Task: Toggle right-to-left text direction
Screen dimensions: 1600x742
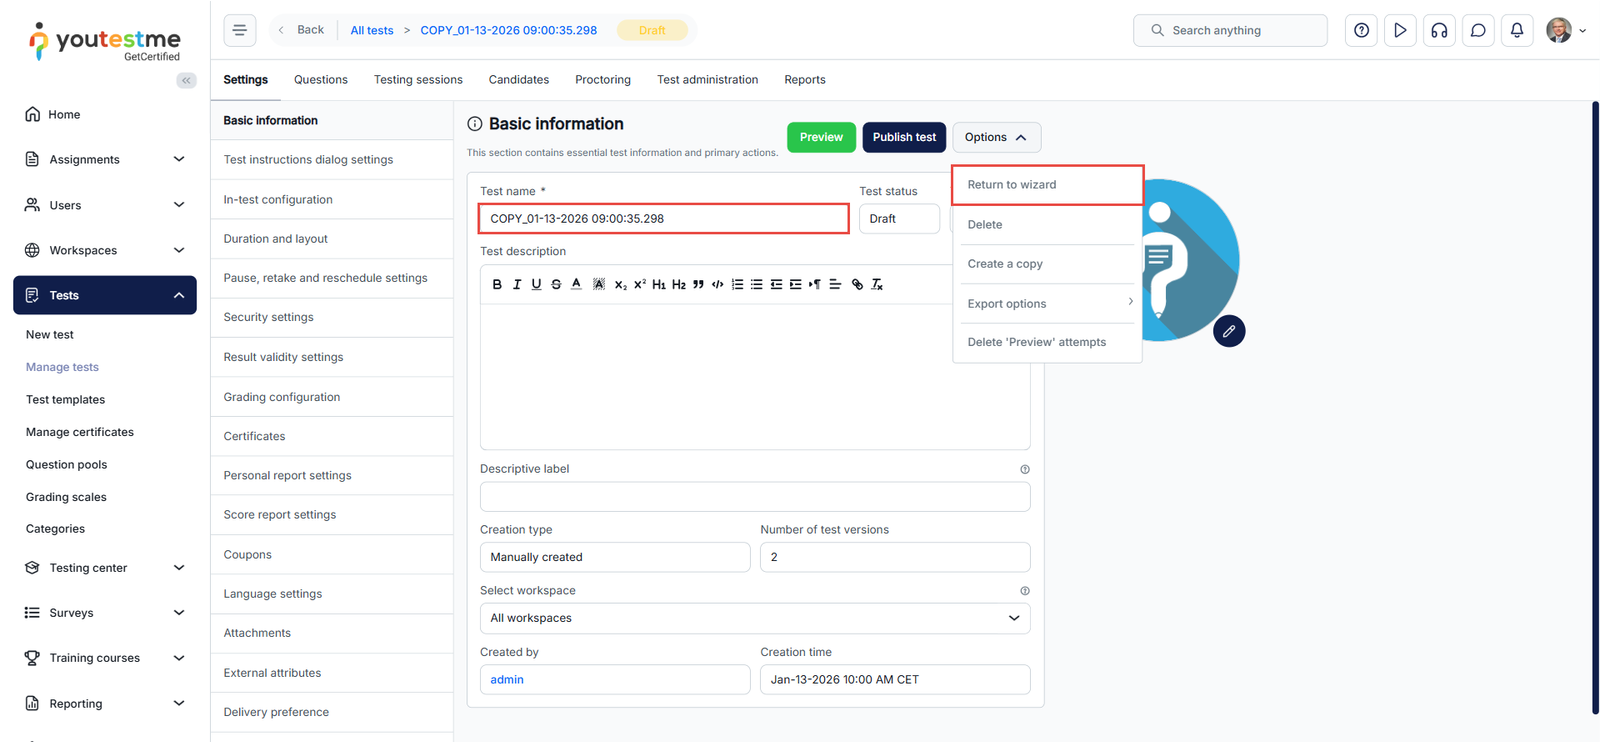Action: coord(815,285)
